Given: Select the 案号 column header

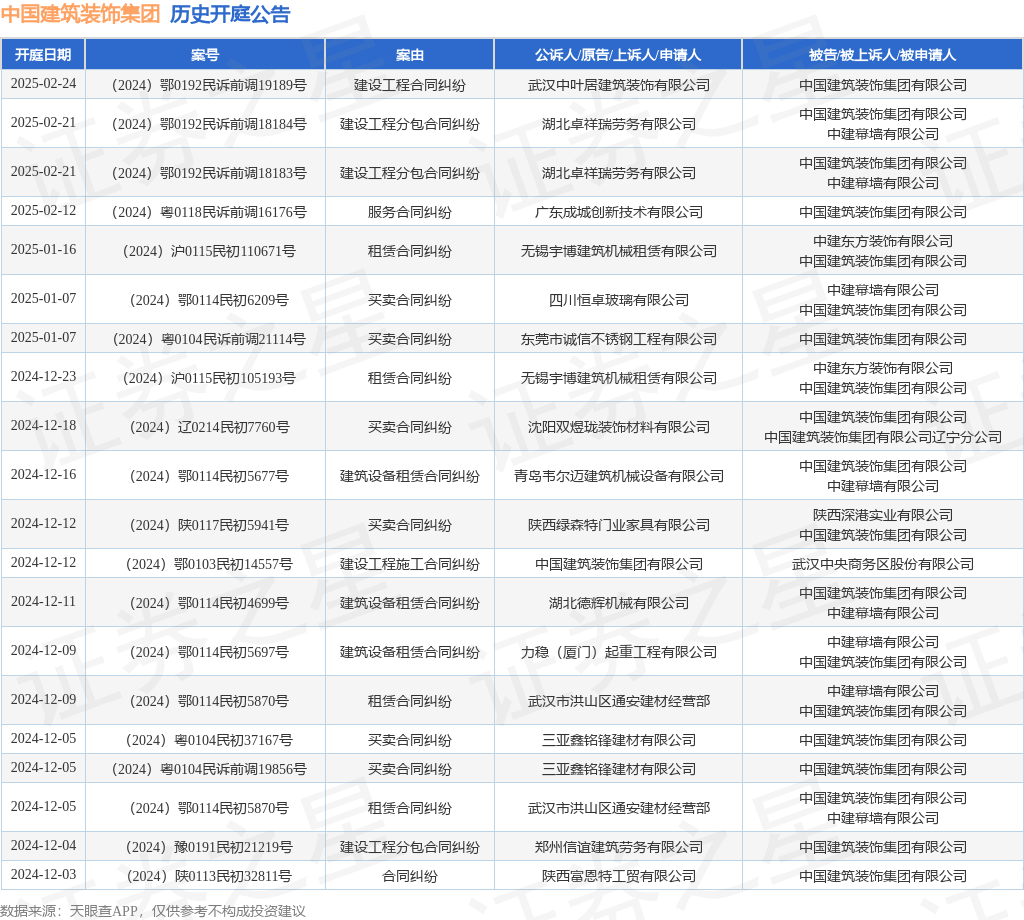Looking at the screenshot, I should (205, 55).
